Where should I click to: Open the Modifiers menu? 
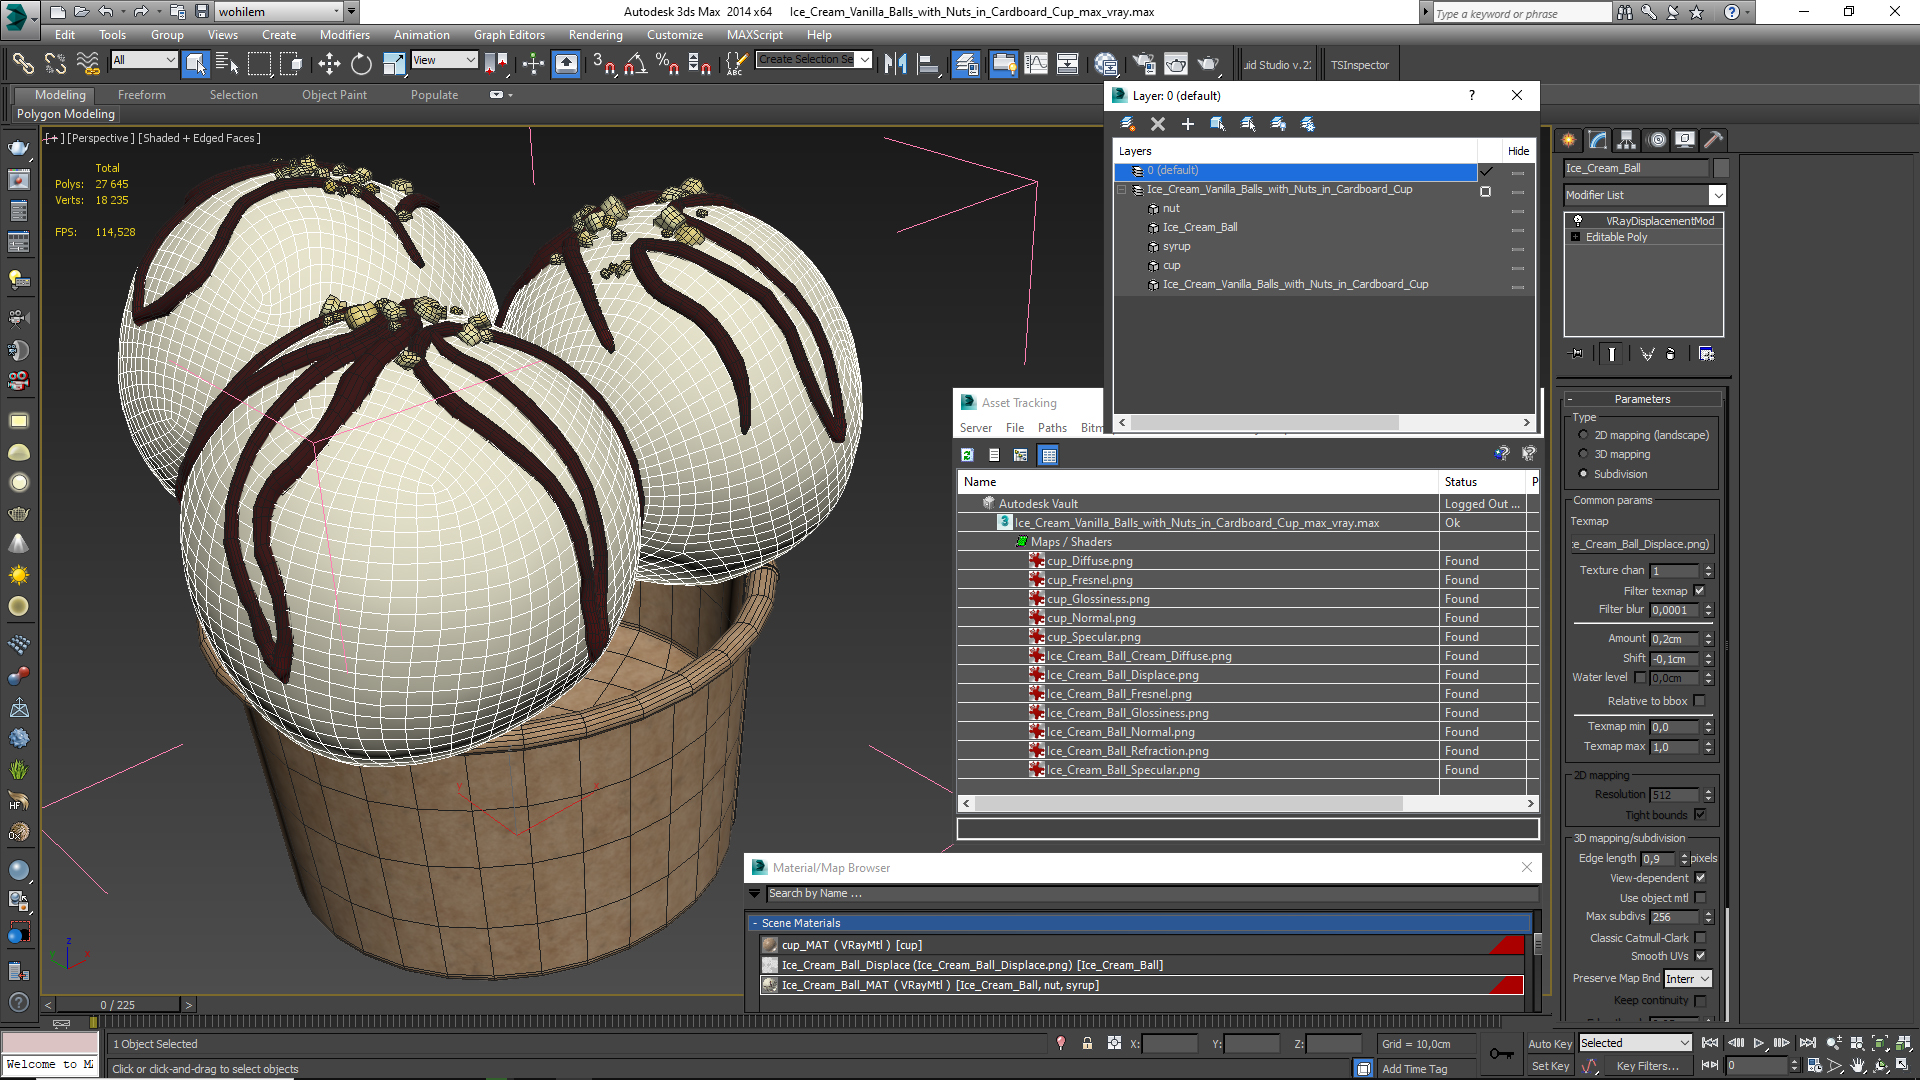344,35
